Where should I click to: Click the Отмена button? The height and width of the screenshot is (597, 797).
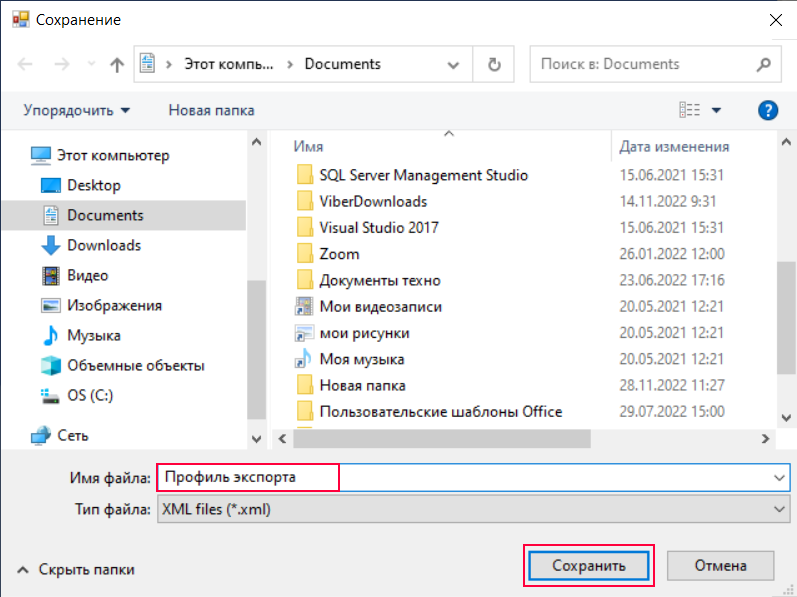point(720,565)
